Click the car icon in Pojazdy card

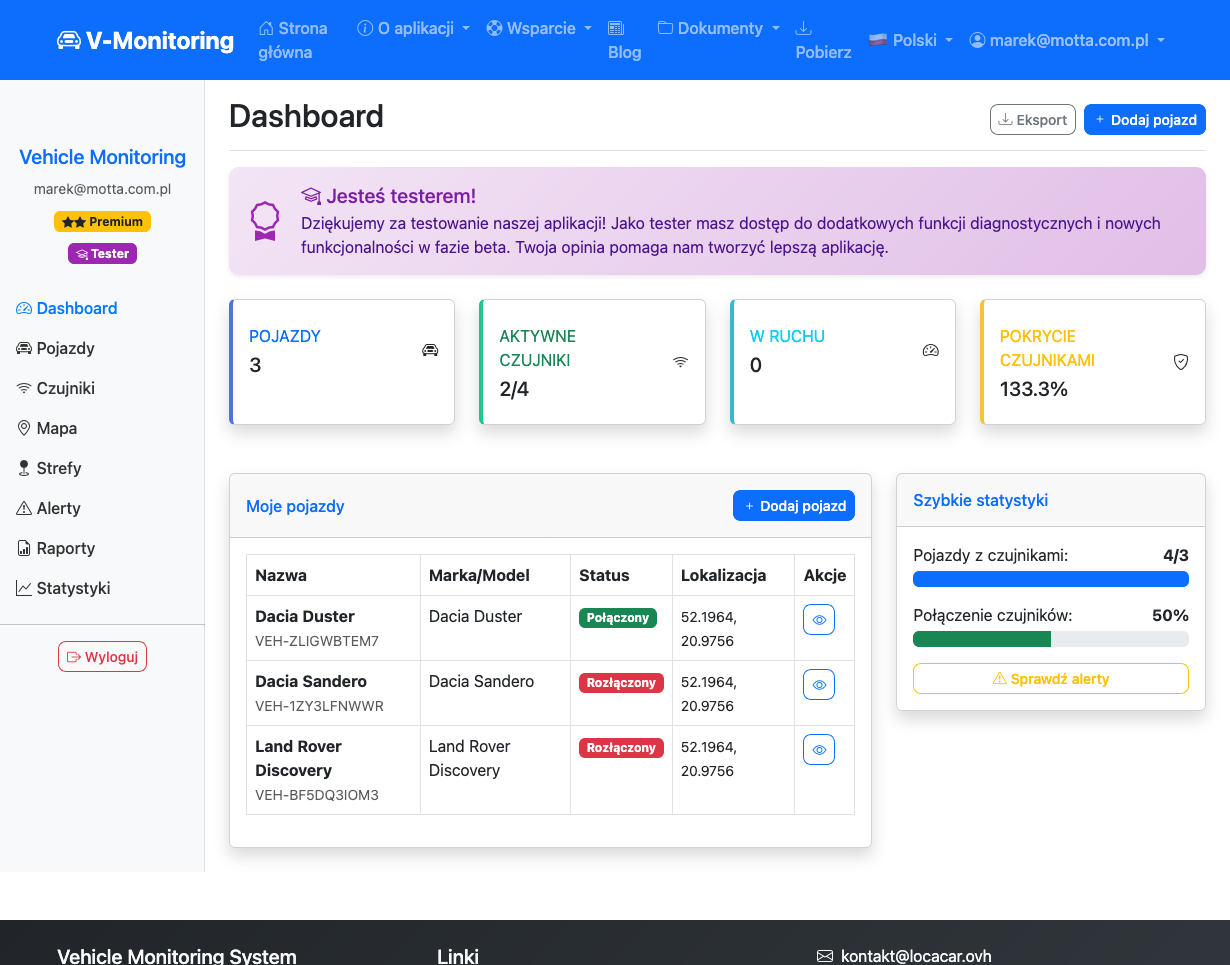430,350
